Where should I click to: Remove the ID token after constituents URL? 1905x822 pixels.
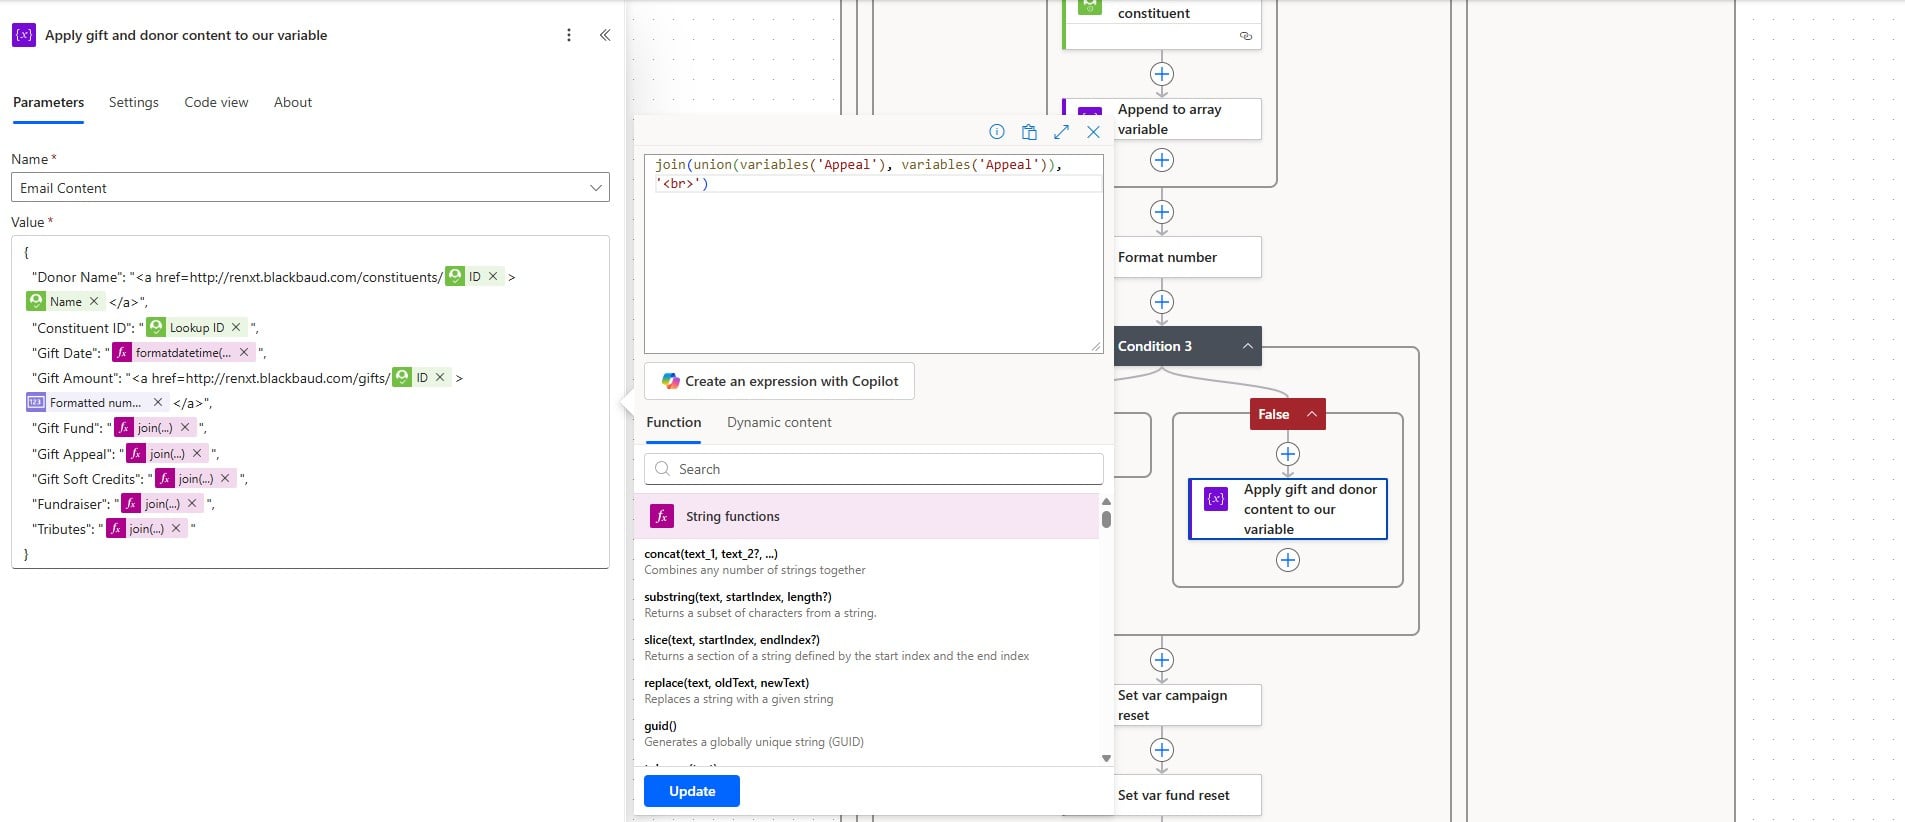pyautogui.click(x=493, y=276)
